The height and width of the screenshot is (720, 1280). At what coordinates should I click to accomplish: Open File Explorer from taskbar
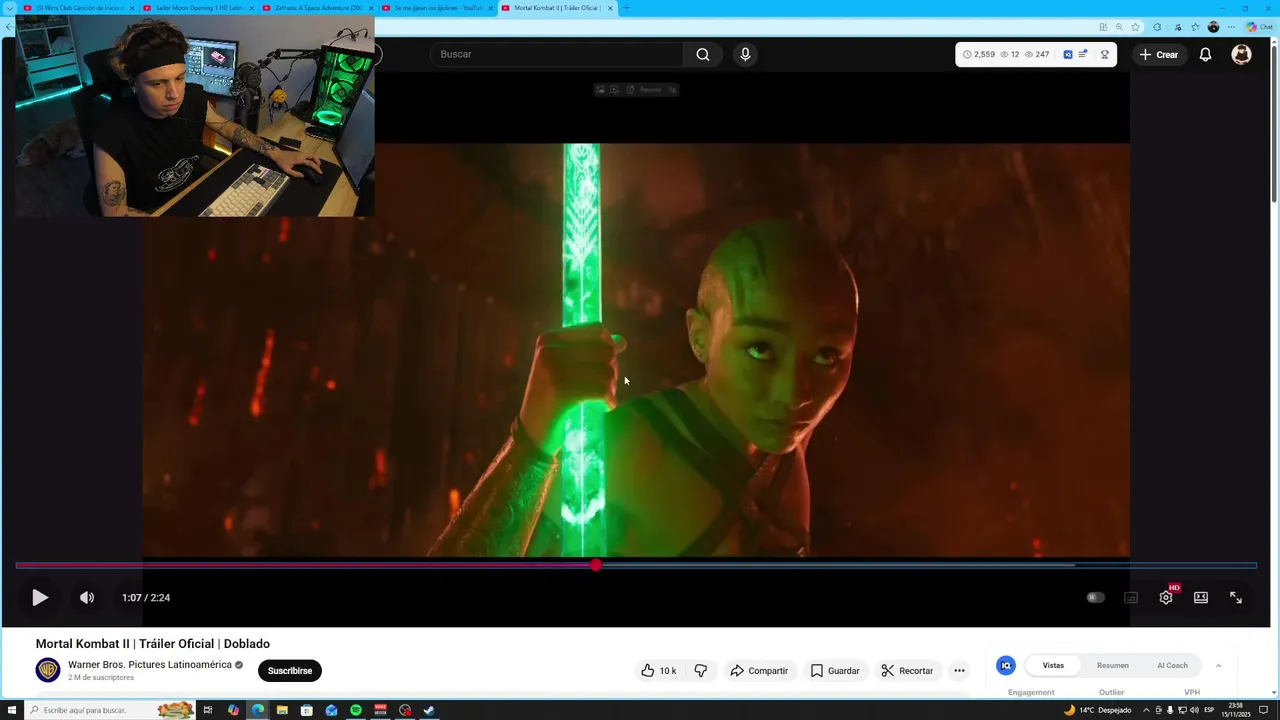[x=282, y=710]
